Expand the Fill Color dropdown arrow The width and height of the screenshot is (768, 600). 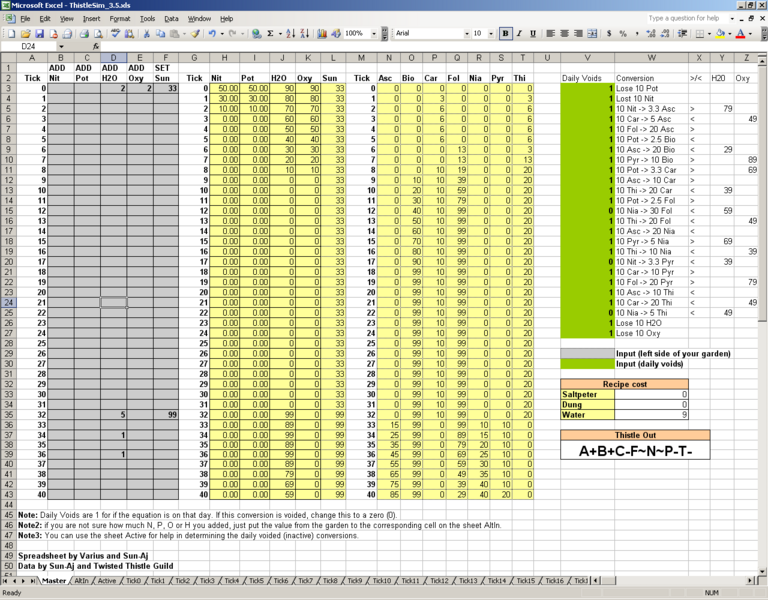(x=730, y=33)
